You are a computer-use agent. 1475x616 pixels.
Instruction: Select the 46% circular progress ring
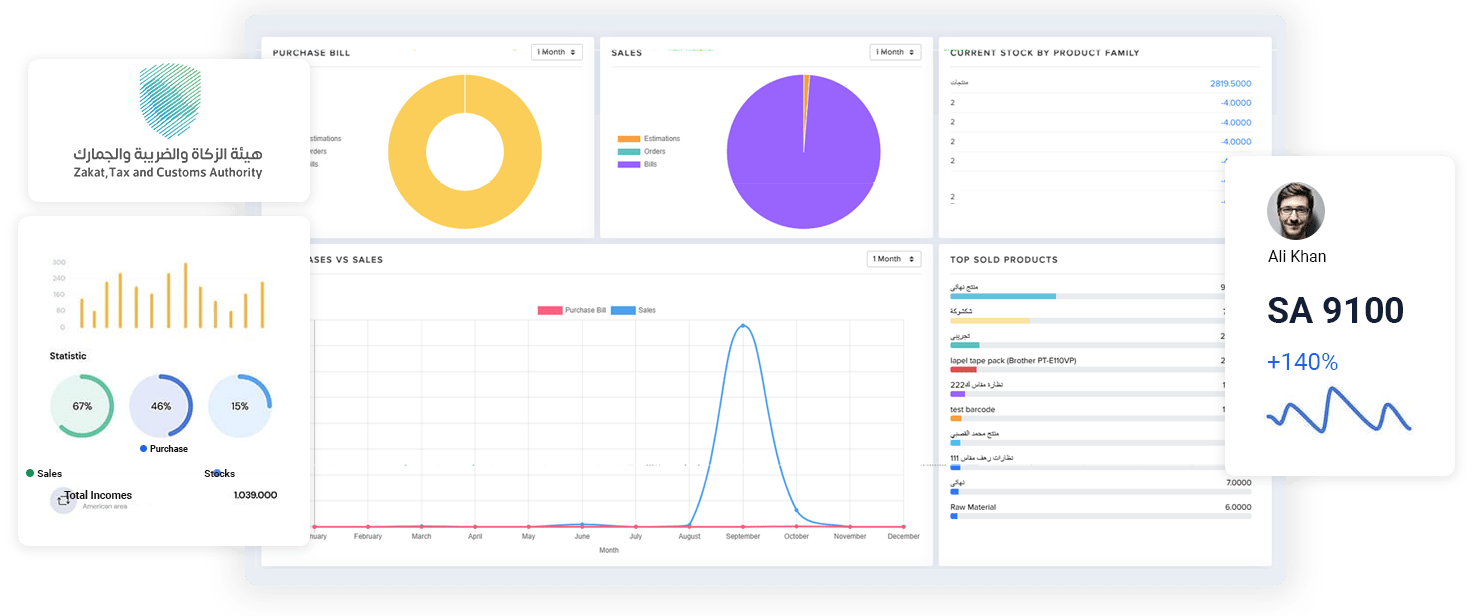[x=161, y=406]
